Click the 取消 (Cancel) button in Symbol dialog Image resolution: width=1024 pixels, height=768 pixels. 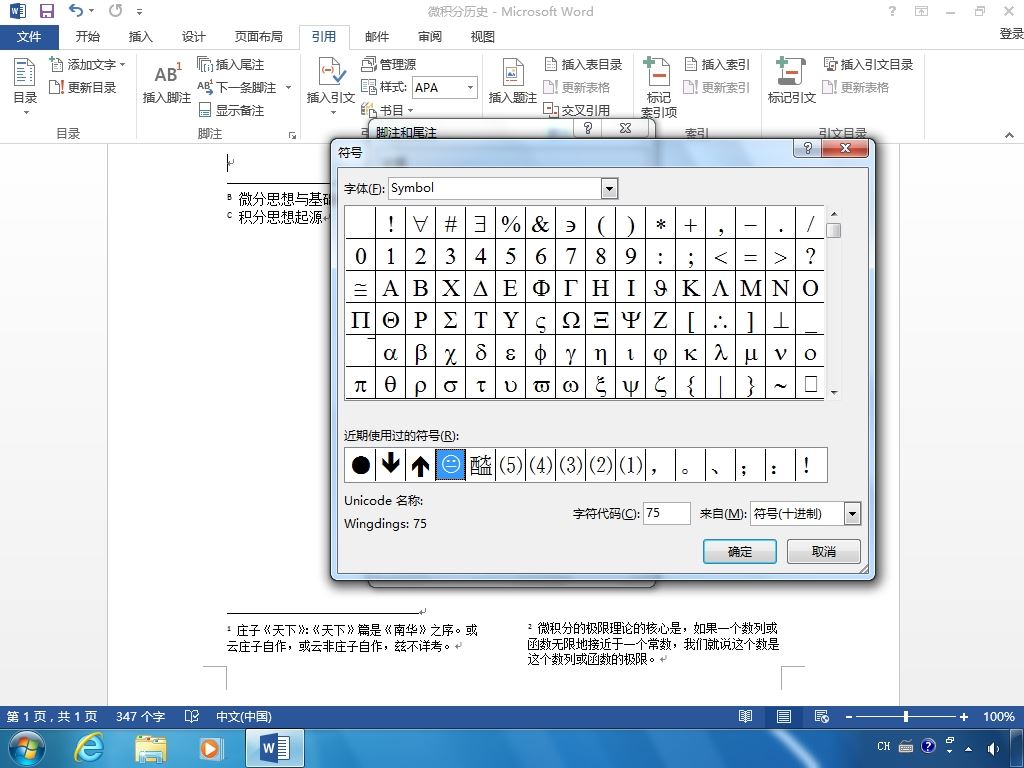pyautogui.click(x=824, y=551)
